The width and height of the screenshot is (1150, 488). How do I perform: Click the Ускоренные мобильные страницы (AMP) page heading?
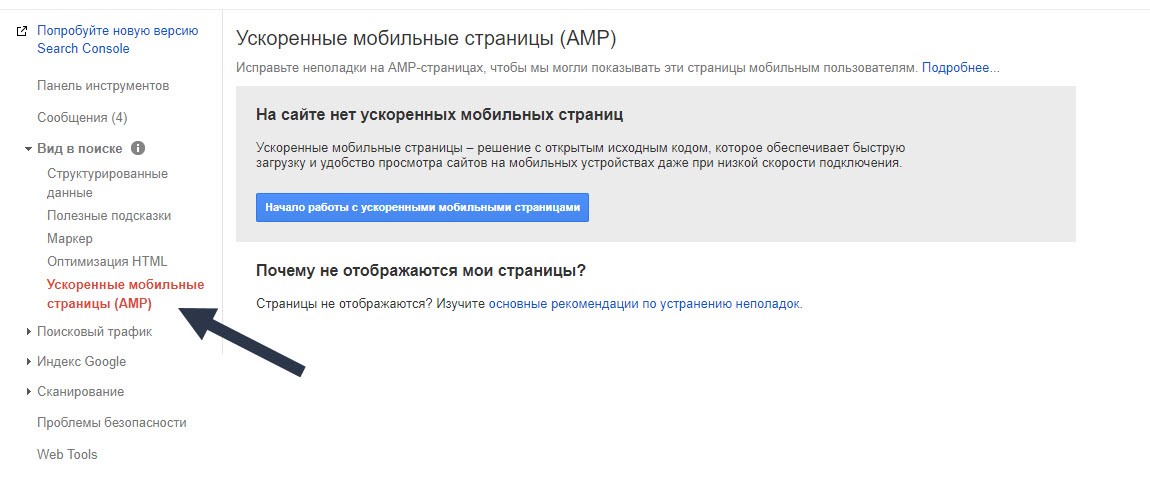426,39
